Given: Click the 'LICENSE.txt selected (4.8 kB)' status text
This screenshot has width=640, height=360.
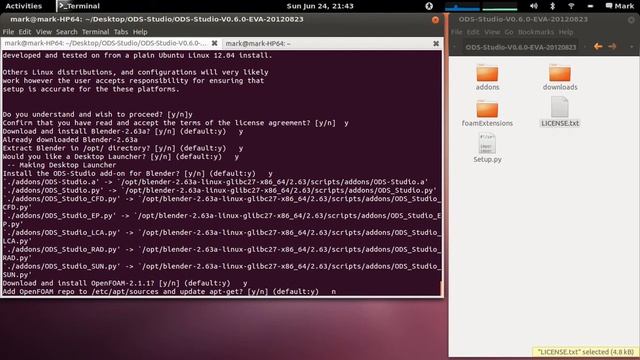Looking at the screenshot, I should pos(585,352).
